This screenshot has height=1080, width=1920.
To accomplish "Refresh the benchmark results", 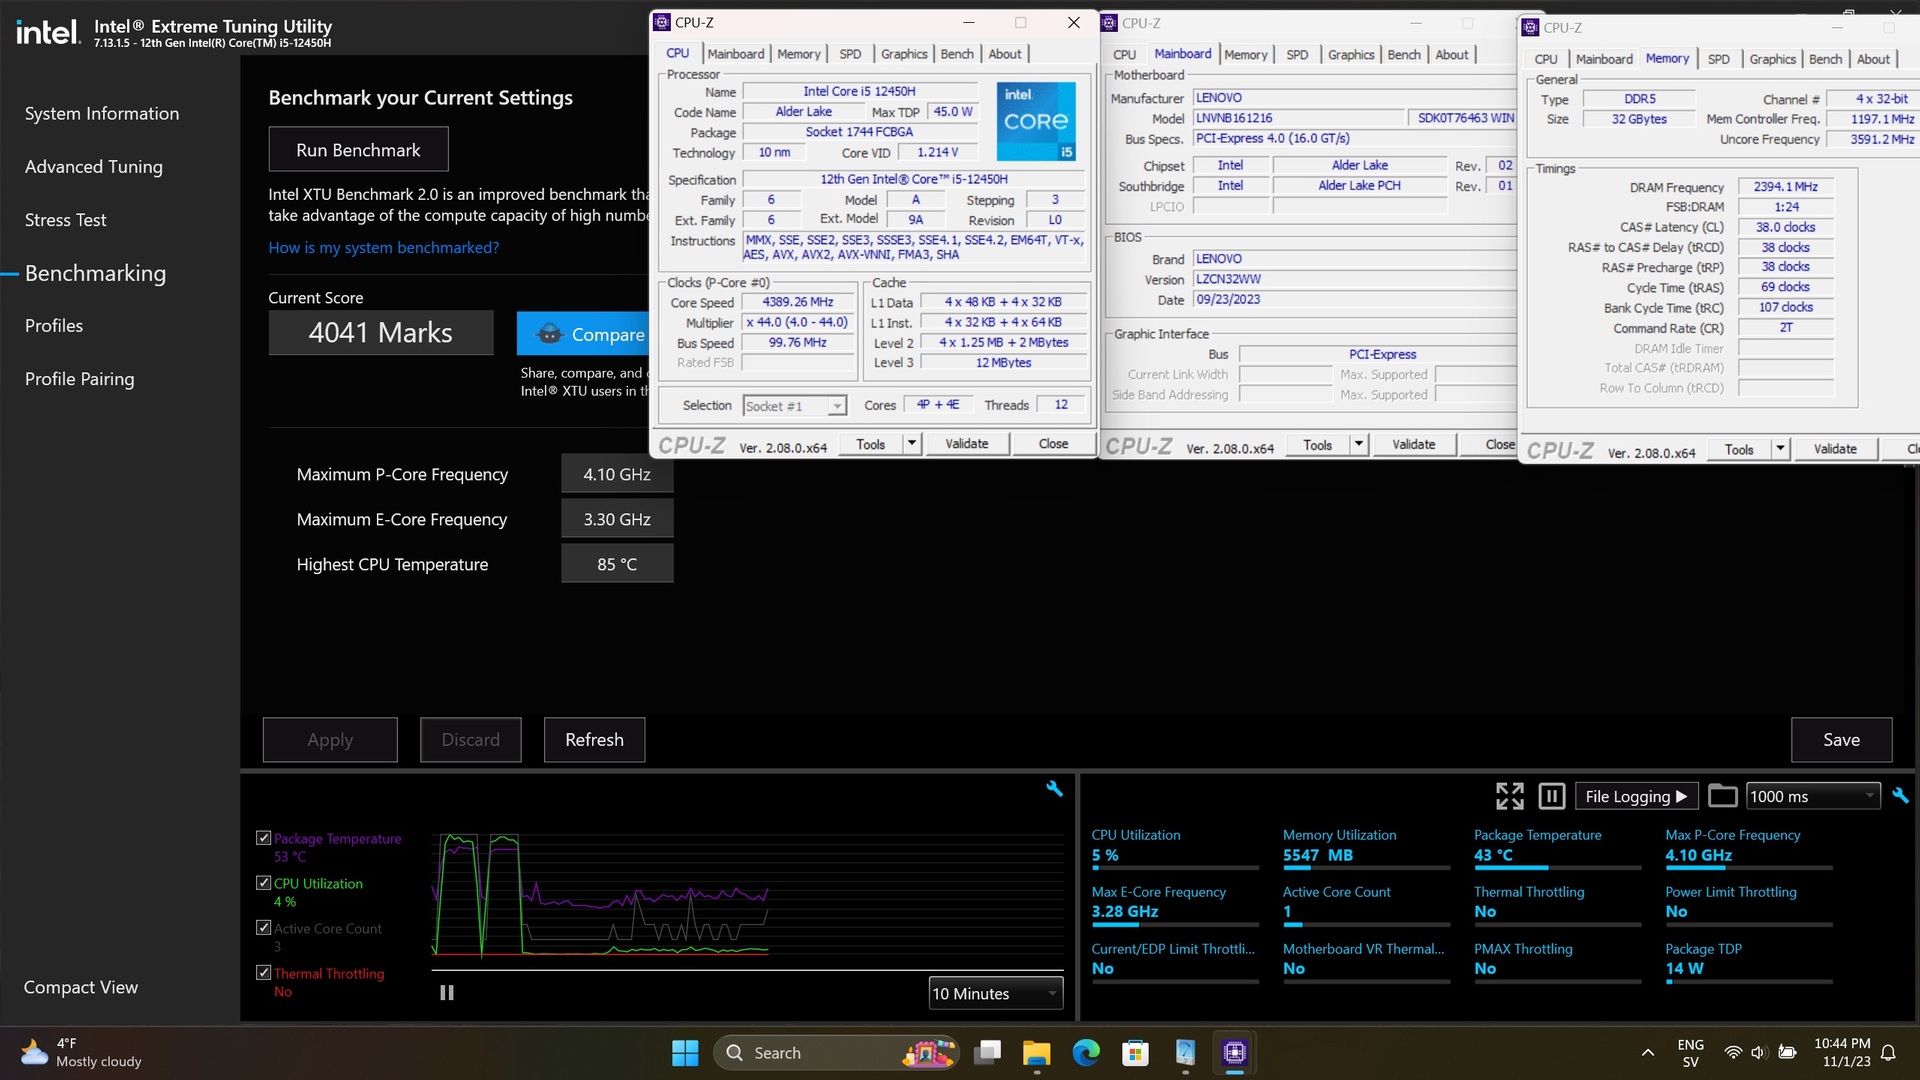I will tap(594, 740).
